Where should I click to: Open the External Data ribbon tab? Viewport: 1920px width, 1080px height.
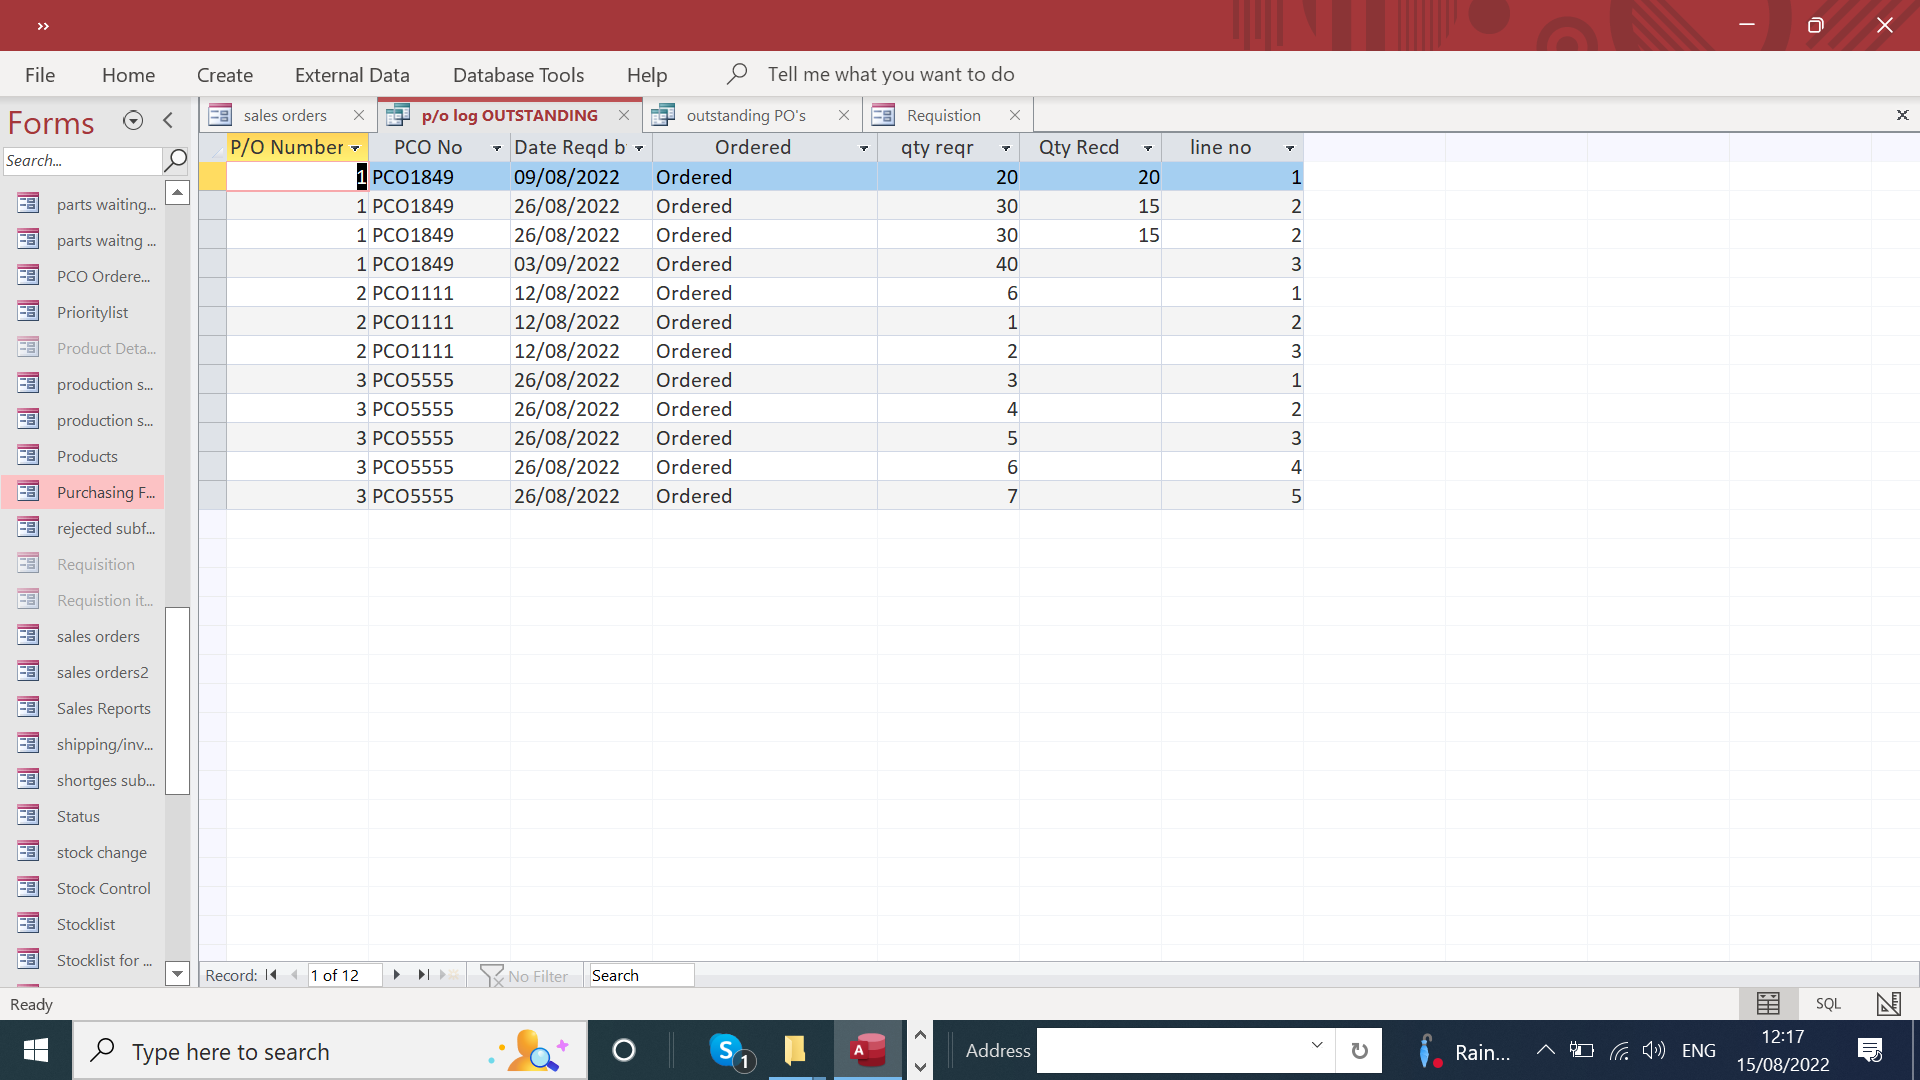click(352, 75)
